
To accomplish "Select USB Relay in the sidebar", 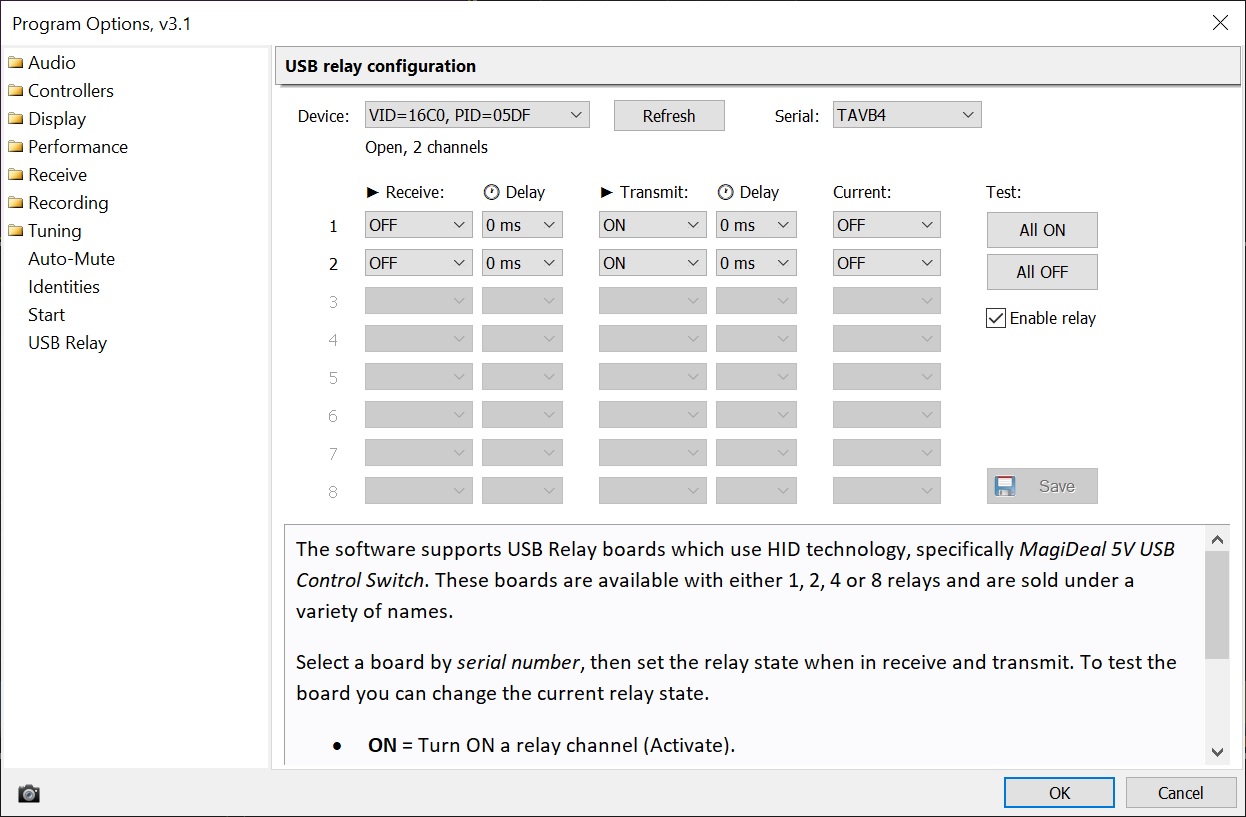I will click(x=67, y=343).
